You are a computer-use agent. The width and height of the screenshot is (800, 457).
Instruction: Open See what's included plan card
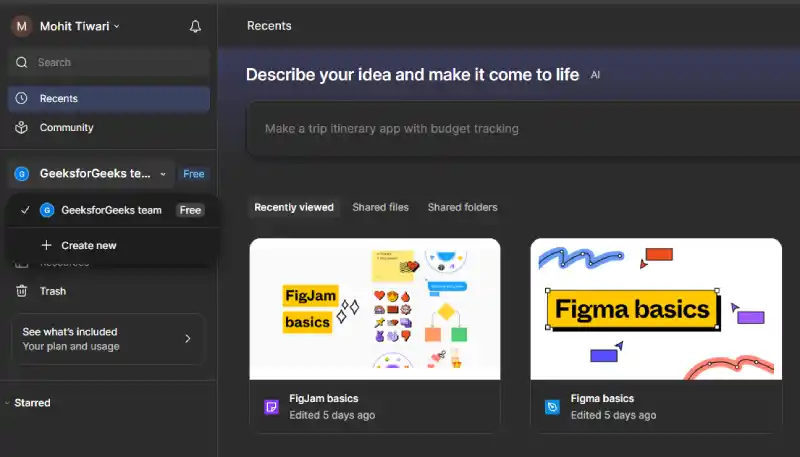108,339
